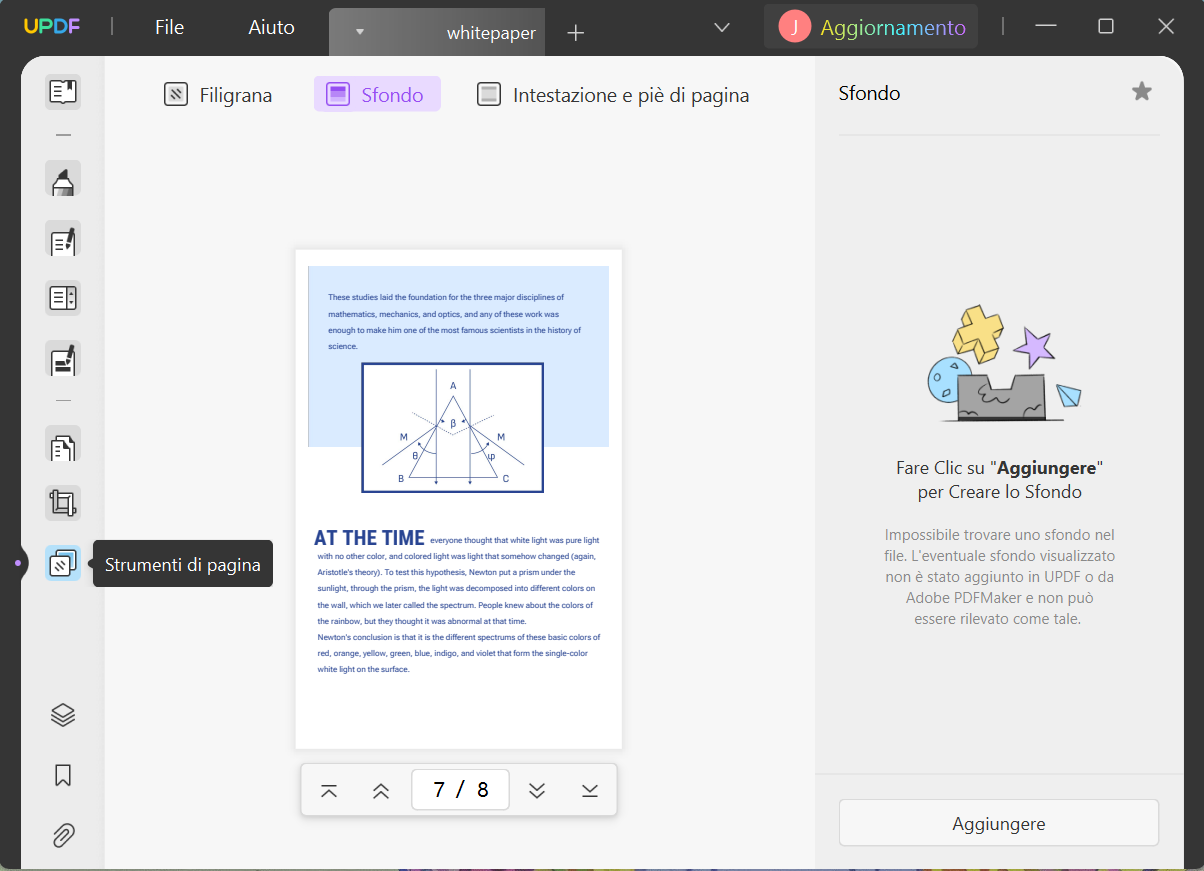Click the AT THE TIME heading

tap(369, 538)
